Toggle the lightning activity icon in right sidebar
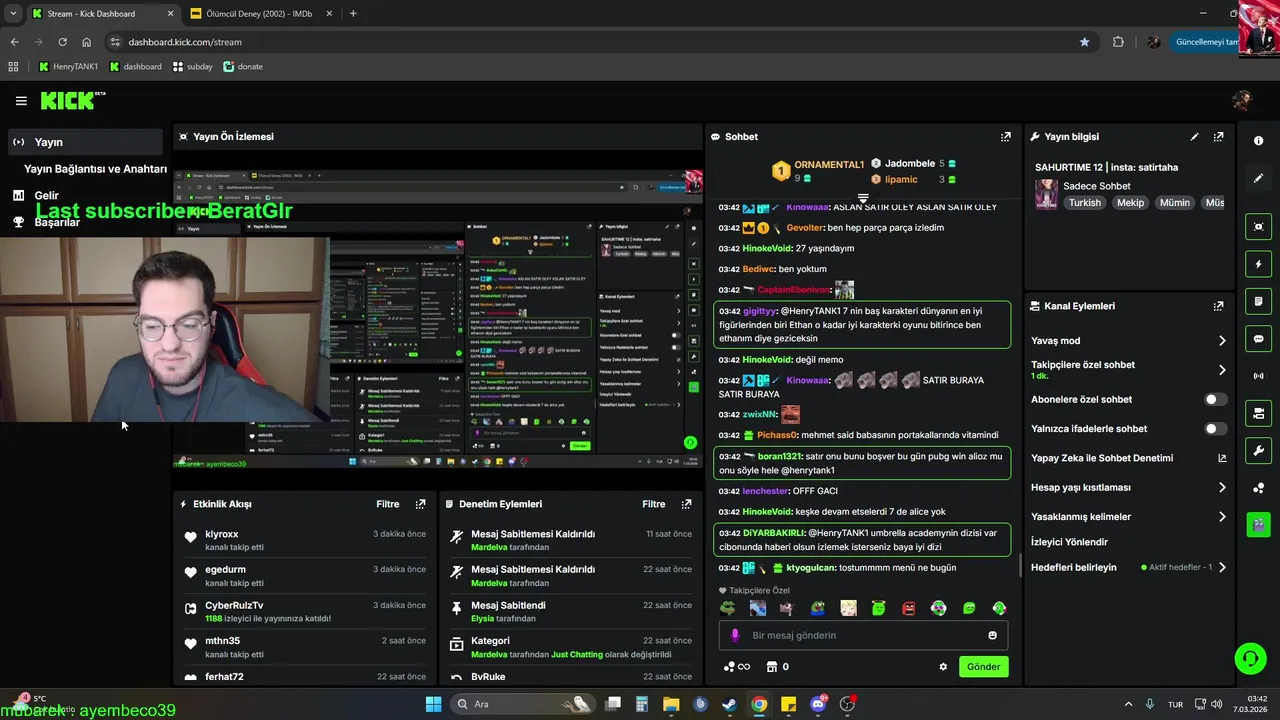This screenshot has height=720, width=1280. tap(1259, 264)
